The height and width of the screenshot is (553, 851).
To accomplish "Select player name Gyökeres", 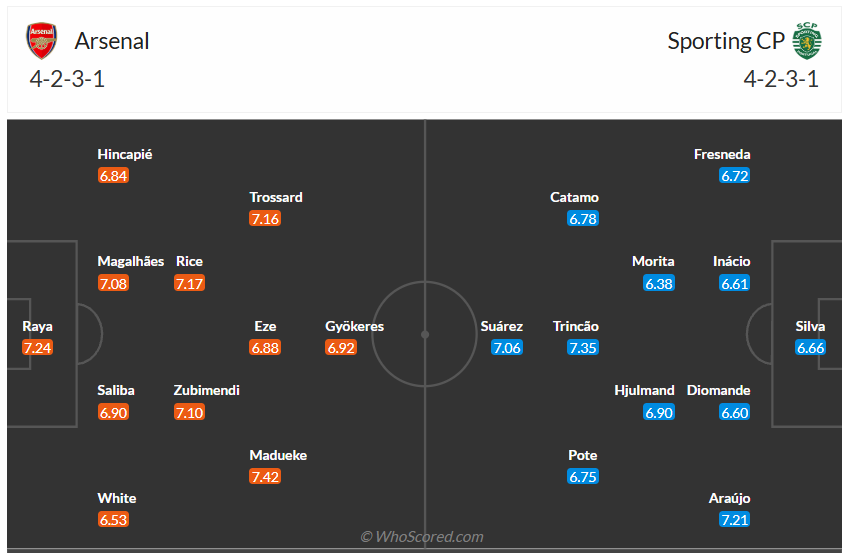I will click(354, 326).
